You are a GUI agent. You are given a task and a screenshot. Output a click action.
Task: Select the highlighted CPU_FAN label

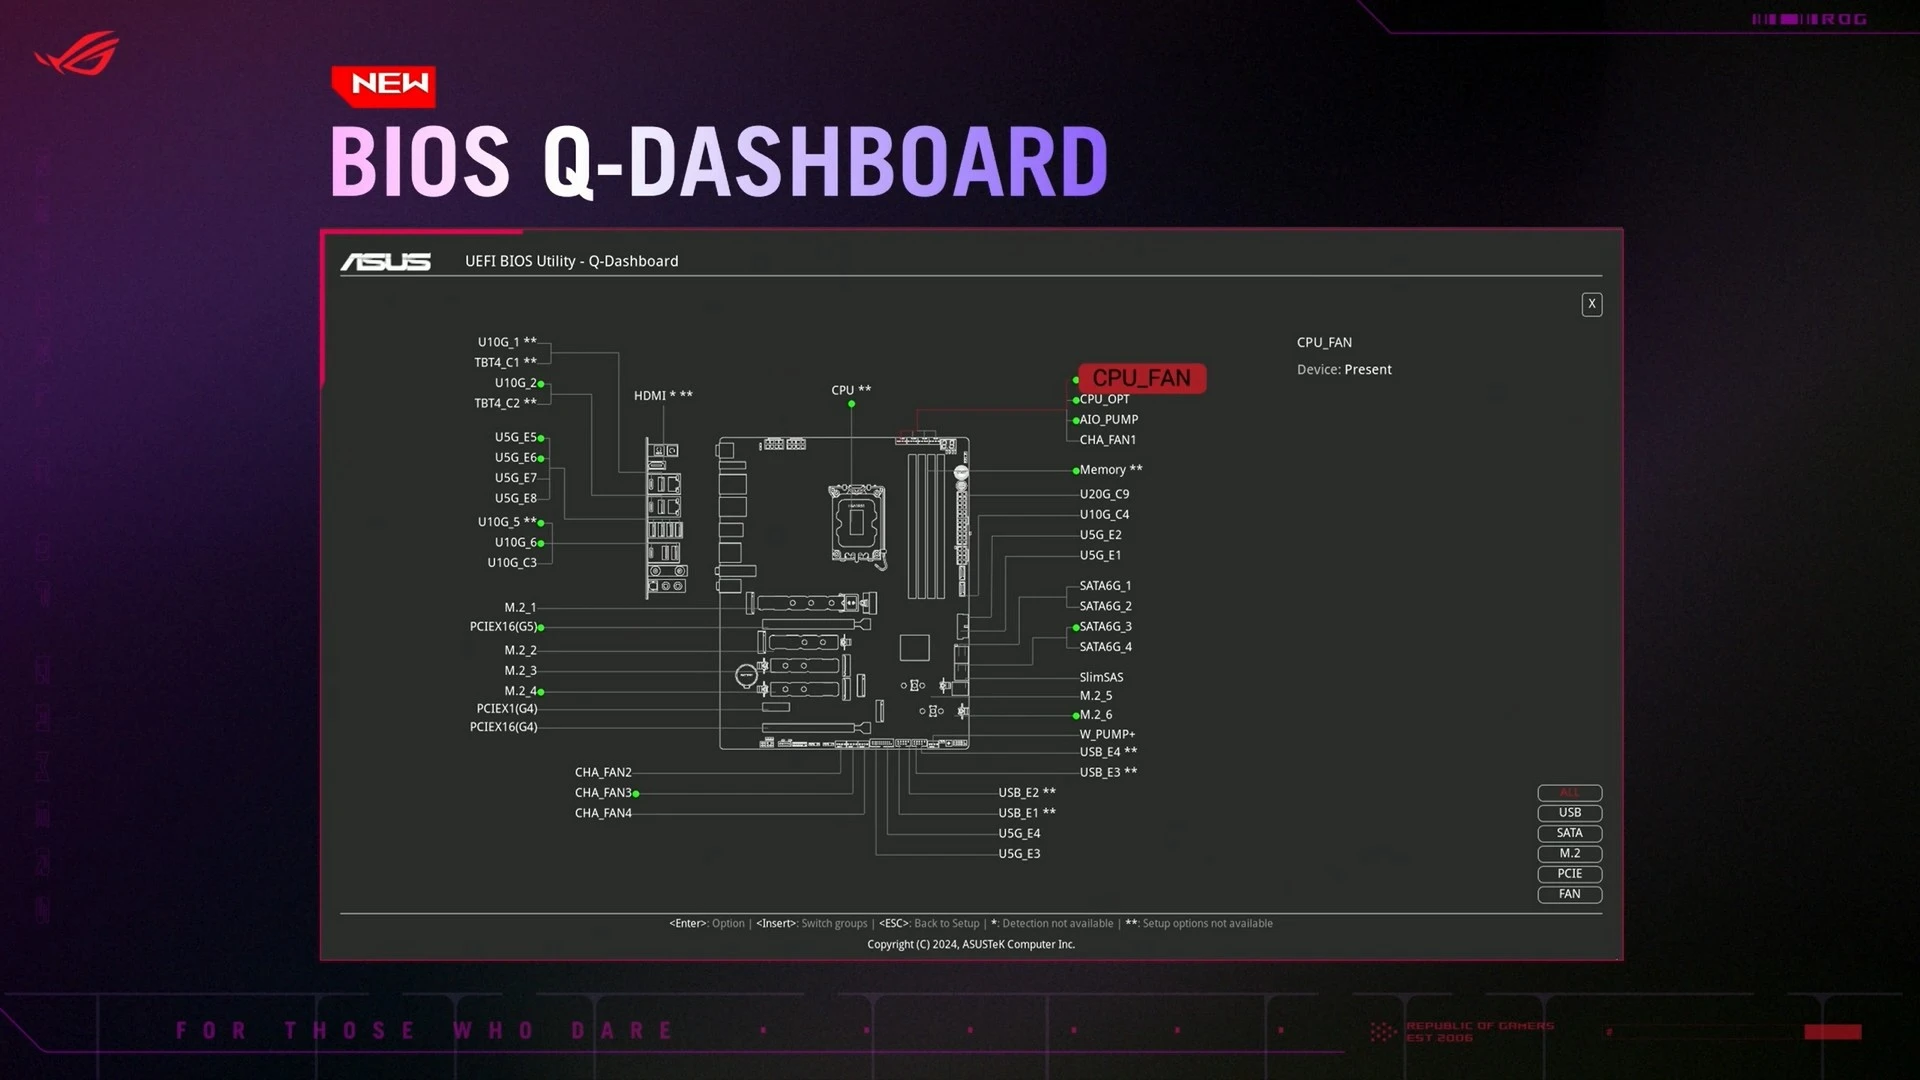1141,378
